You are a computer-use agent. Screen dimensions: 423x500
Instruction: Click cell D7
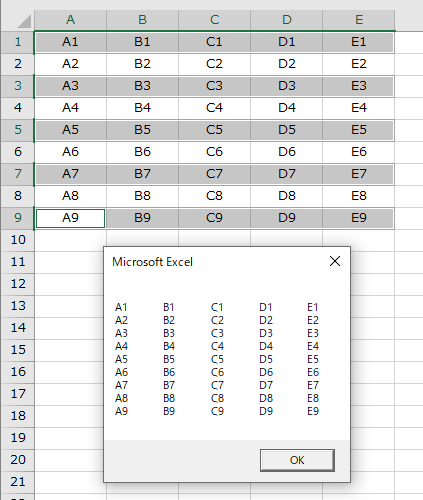287,174
